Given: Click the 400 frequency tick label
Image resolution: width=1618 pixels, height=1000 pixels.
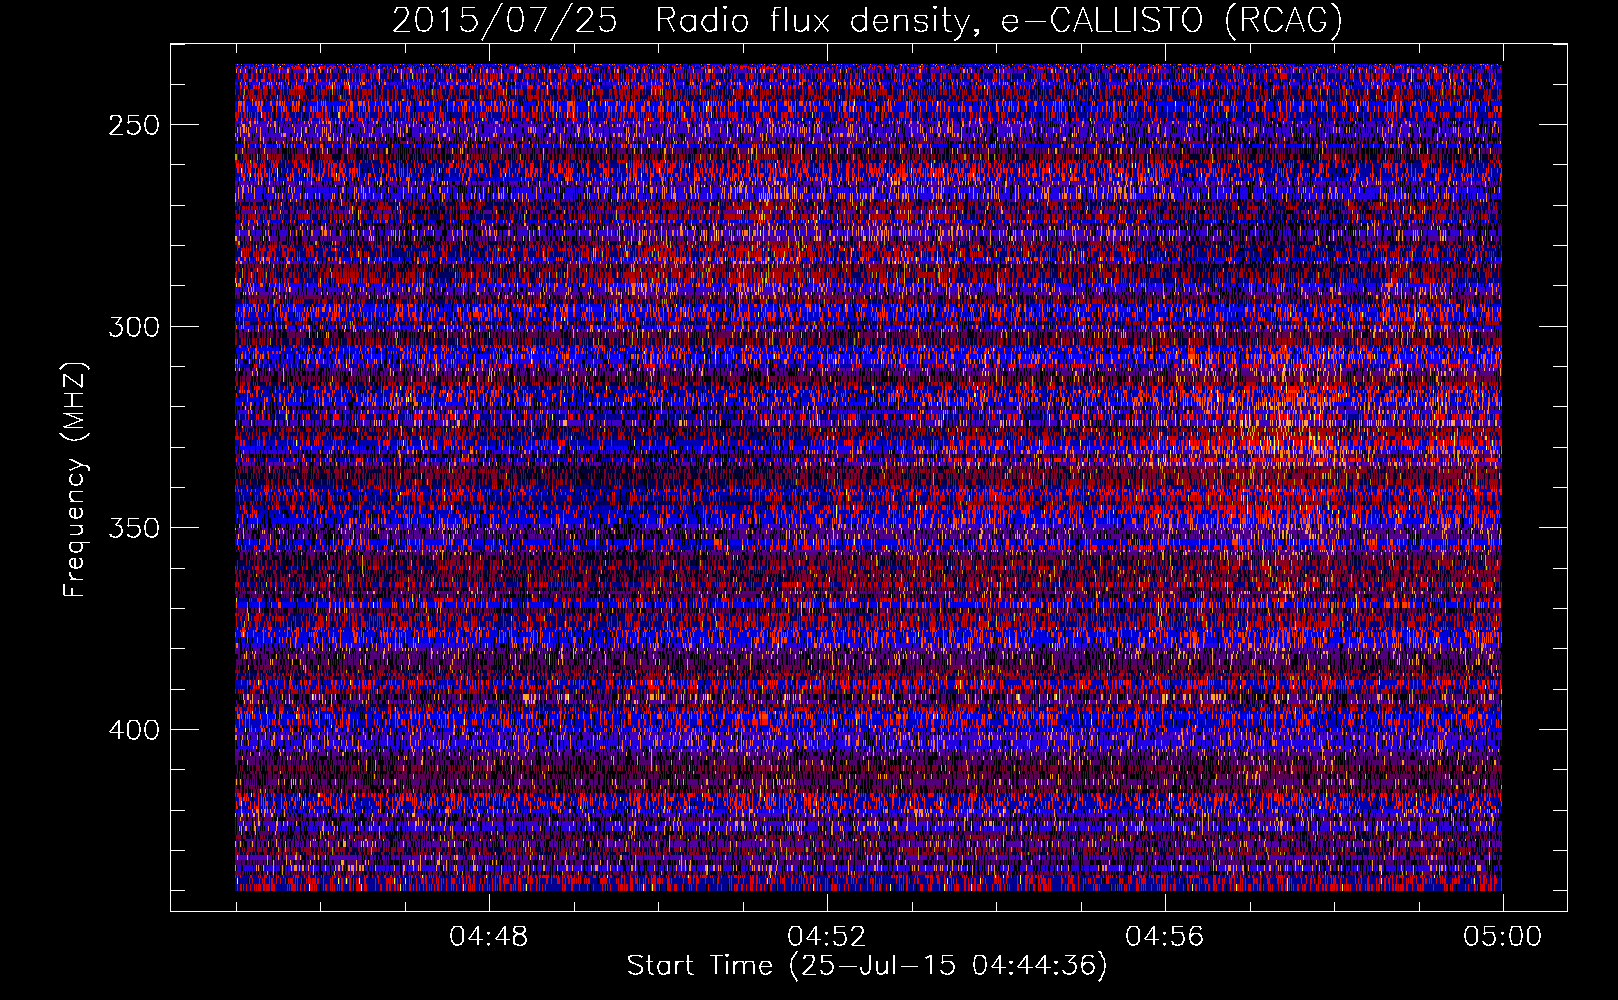Looking at the screenshot, I should click(133, 730).
